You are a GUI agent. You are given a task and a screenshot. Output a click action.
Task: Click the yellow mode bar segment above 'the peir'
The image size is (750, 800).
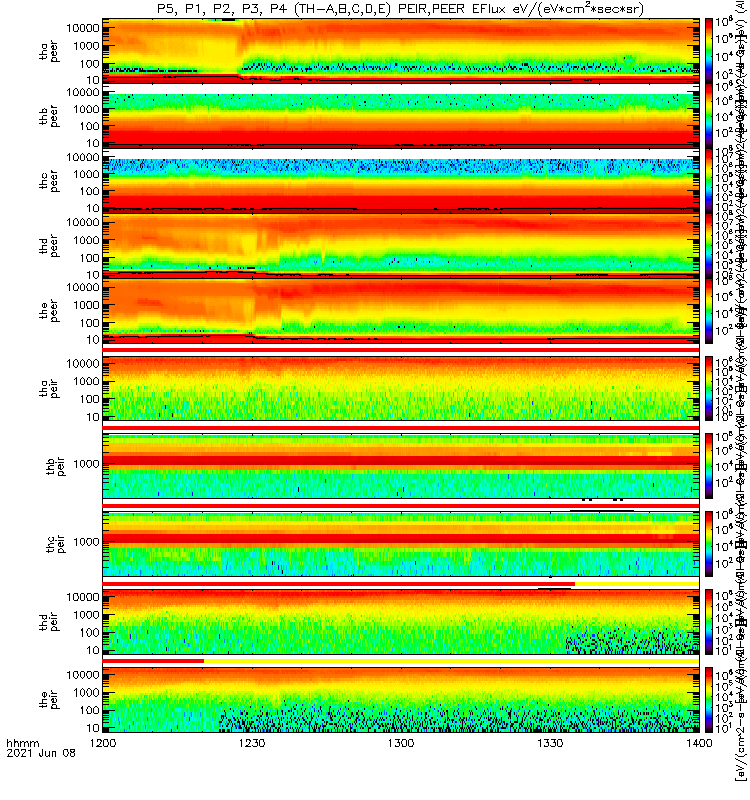click(x=452, y=661)
